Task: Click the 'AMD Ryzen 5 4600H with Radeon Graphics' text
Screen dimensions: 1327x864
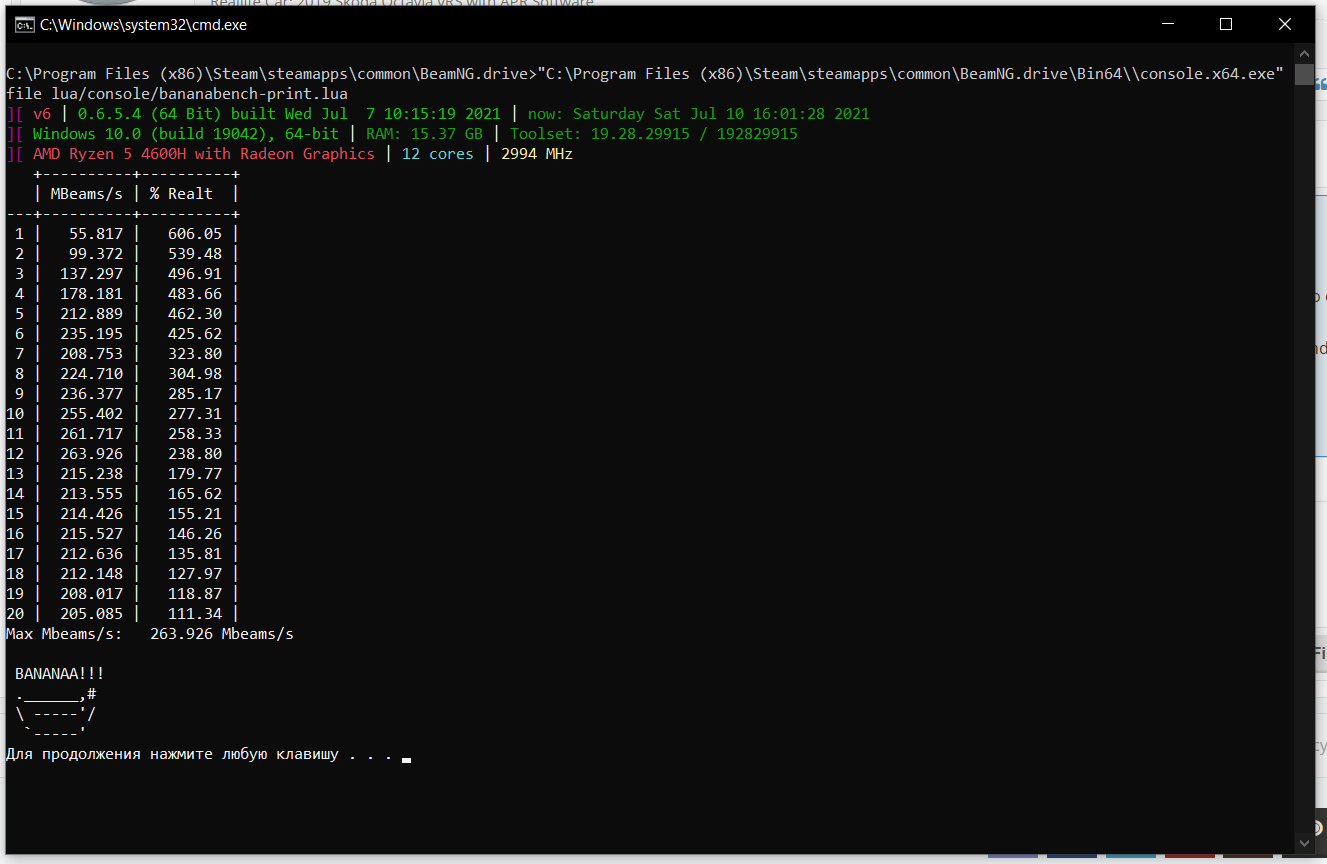Action: [204, 154]
